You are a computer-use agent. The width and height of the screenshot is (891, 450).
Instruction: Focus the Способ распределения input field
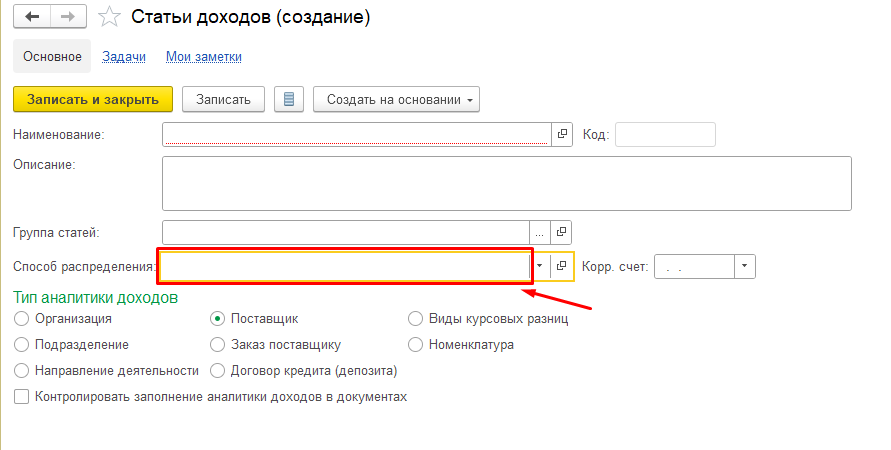(345, 266)
